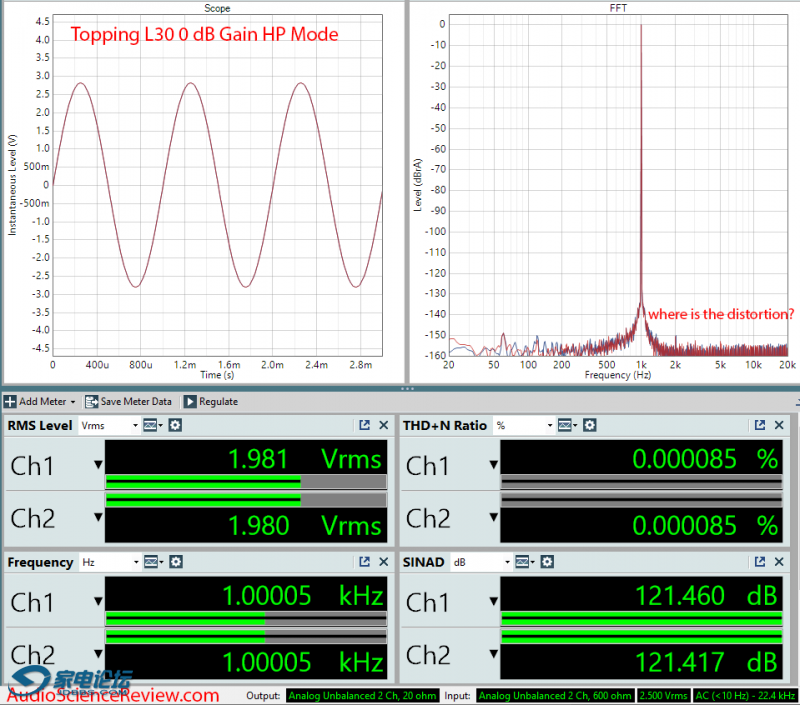Click the bar-graph display icon in RMS Level panel
The height and width of the screenshot is (705, 800).
coord(152,425)
